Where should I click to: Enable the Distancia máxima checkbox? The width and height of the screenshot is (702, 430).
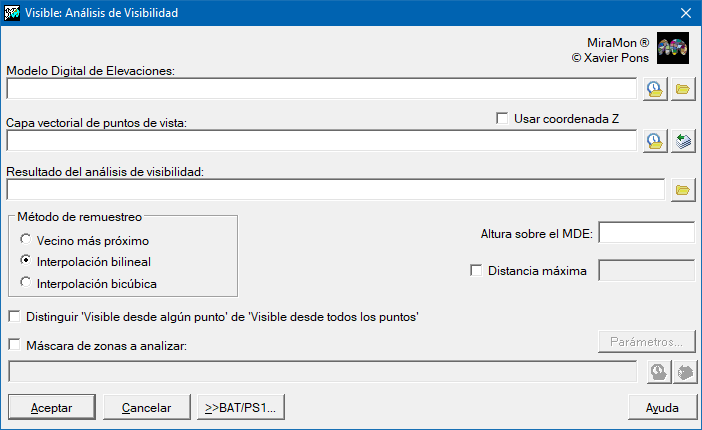(x=477, y=271)
